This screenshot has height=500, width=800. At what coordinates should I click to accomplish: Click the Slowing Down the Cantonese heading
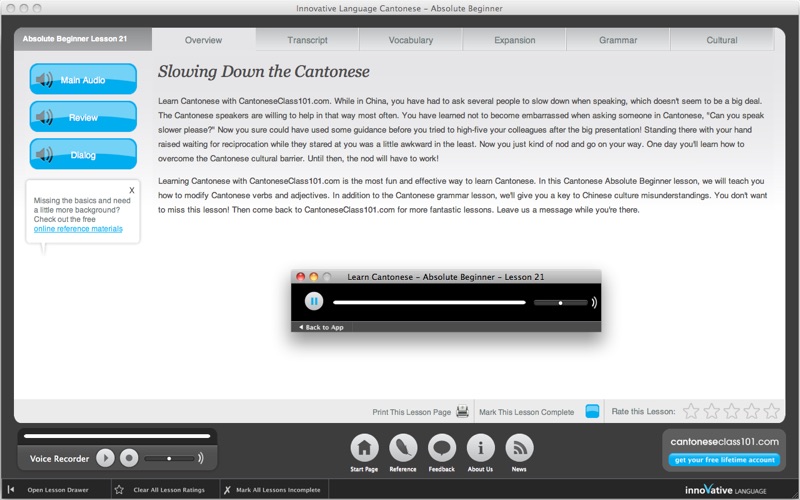(x=263, y=72)
